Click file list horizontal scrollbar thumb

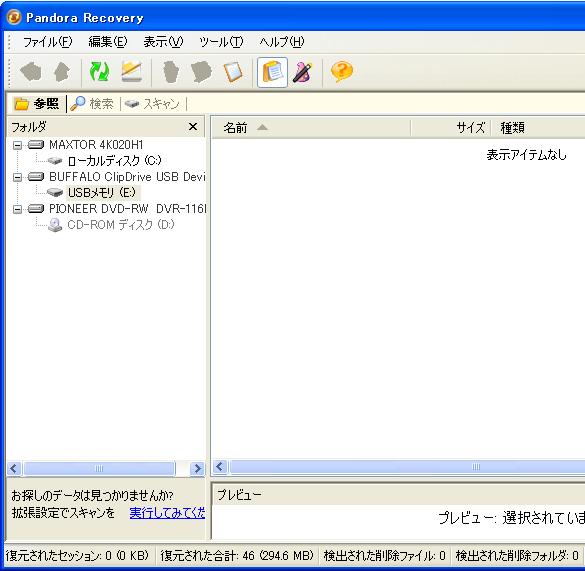(x=407, y=467)
